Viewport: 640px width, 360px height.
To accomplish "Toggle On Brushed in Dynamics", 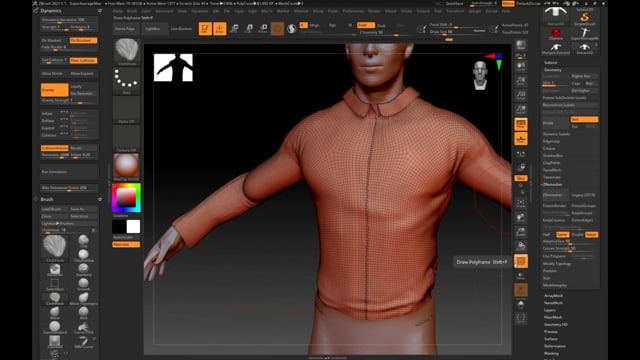I will (83, 40).
